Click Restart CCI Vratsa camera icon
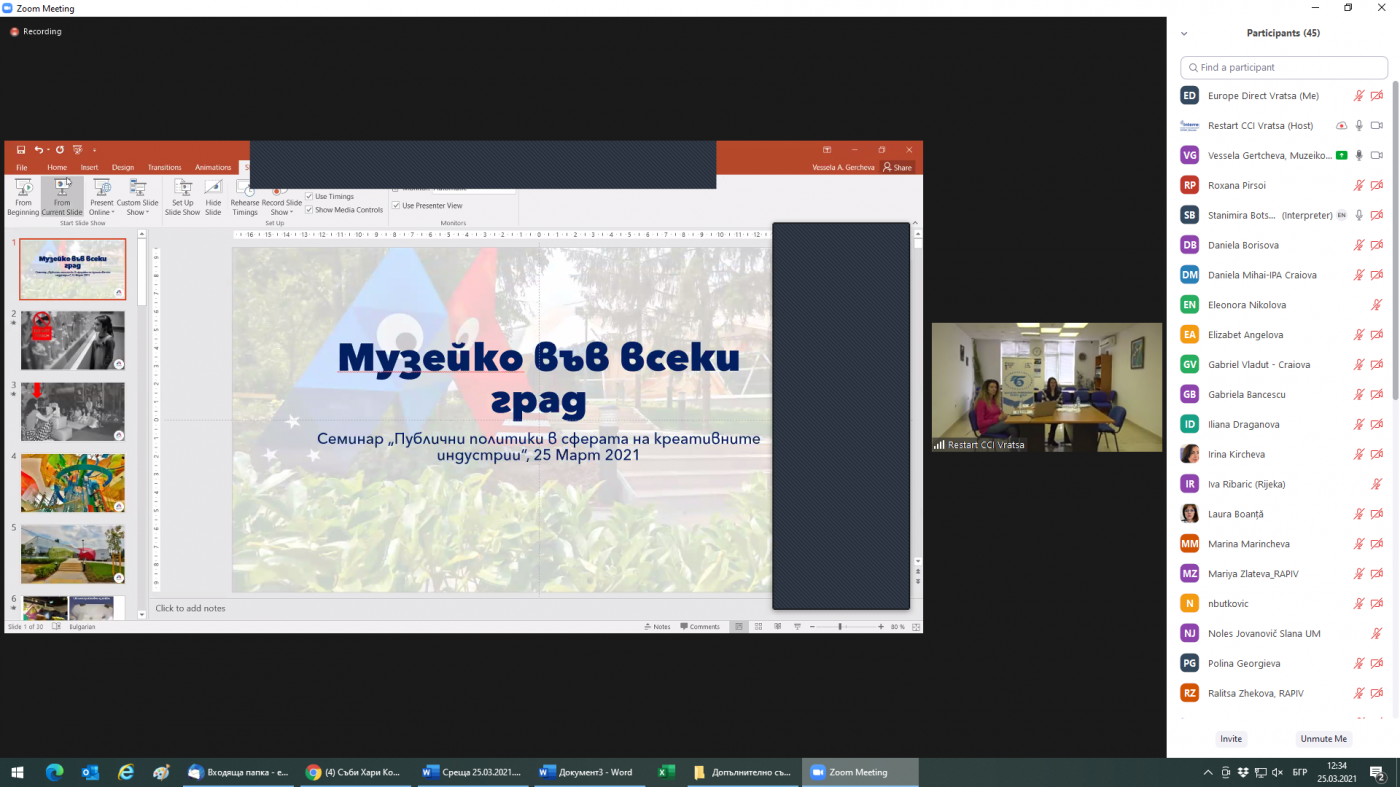This screenshot has width=1400, height=787. (x=1377, y=126)
